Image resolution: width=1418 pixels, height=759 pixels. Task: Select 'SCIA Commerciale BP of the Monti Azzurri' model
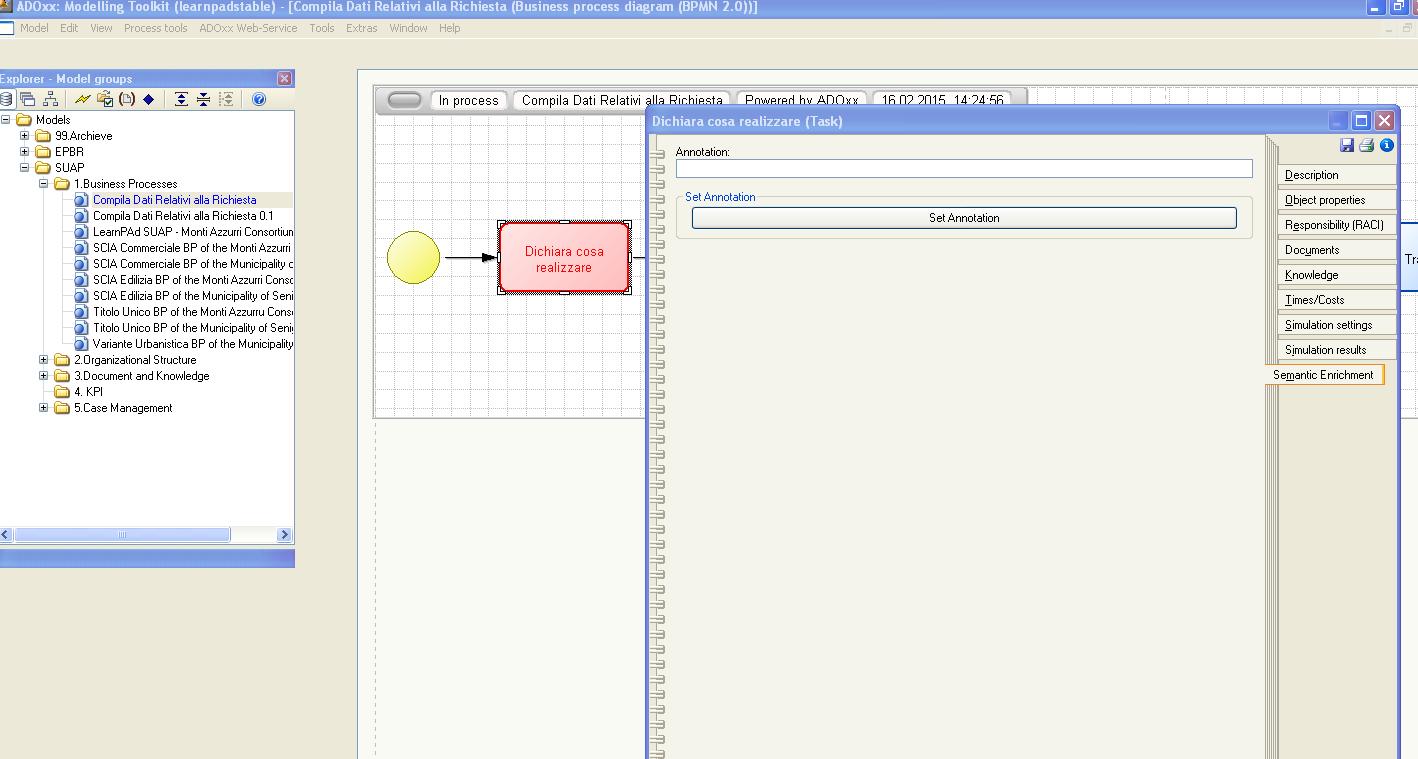pyautogui.click(x=192, y=248)
